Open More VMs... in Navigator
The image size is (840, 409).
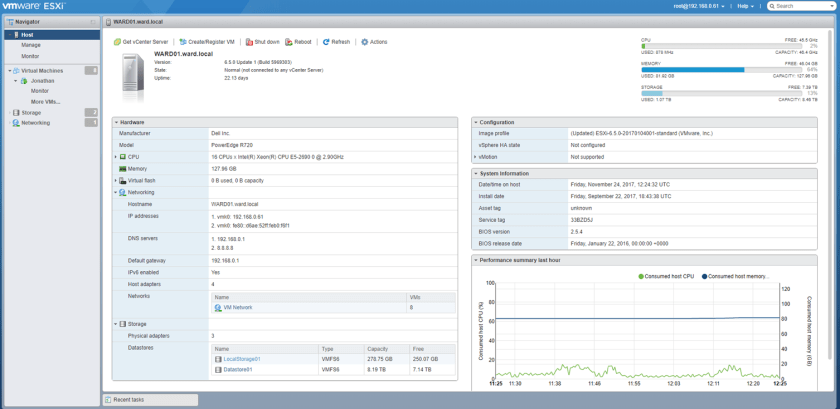46,102
